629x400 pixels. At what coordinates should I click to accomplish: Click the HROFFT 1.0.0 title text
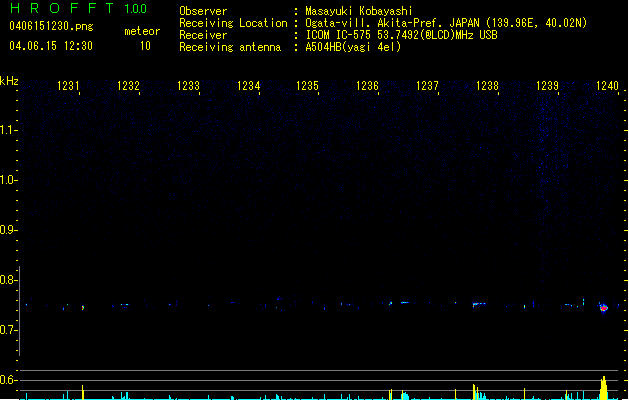(x=79, y=8)
